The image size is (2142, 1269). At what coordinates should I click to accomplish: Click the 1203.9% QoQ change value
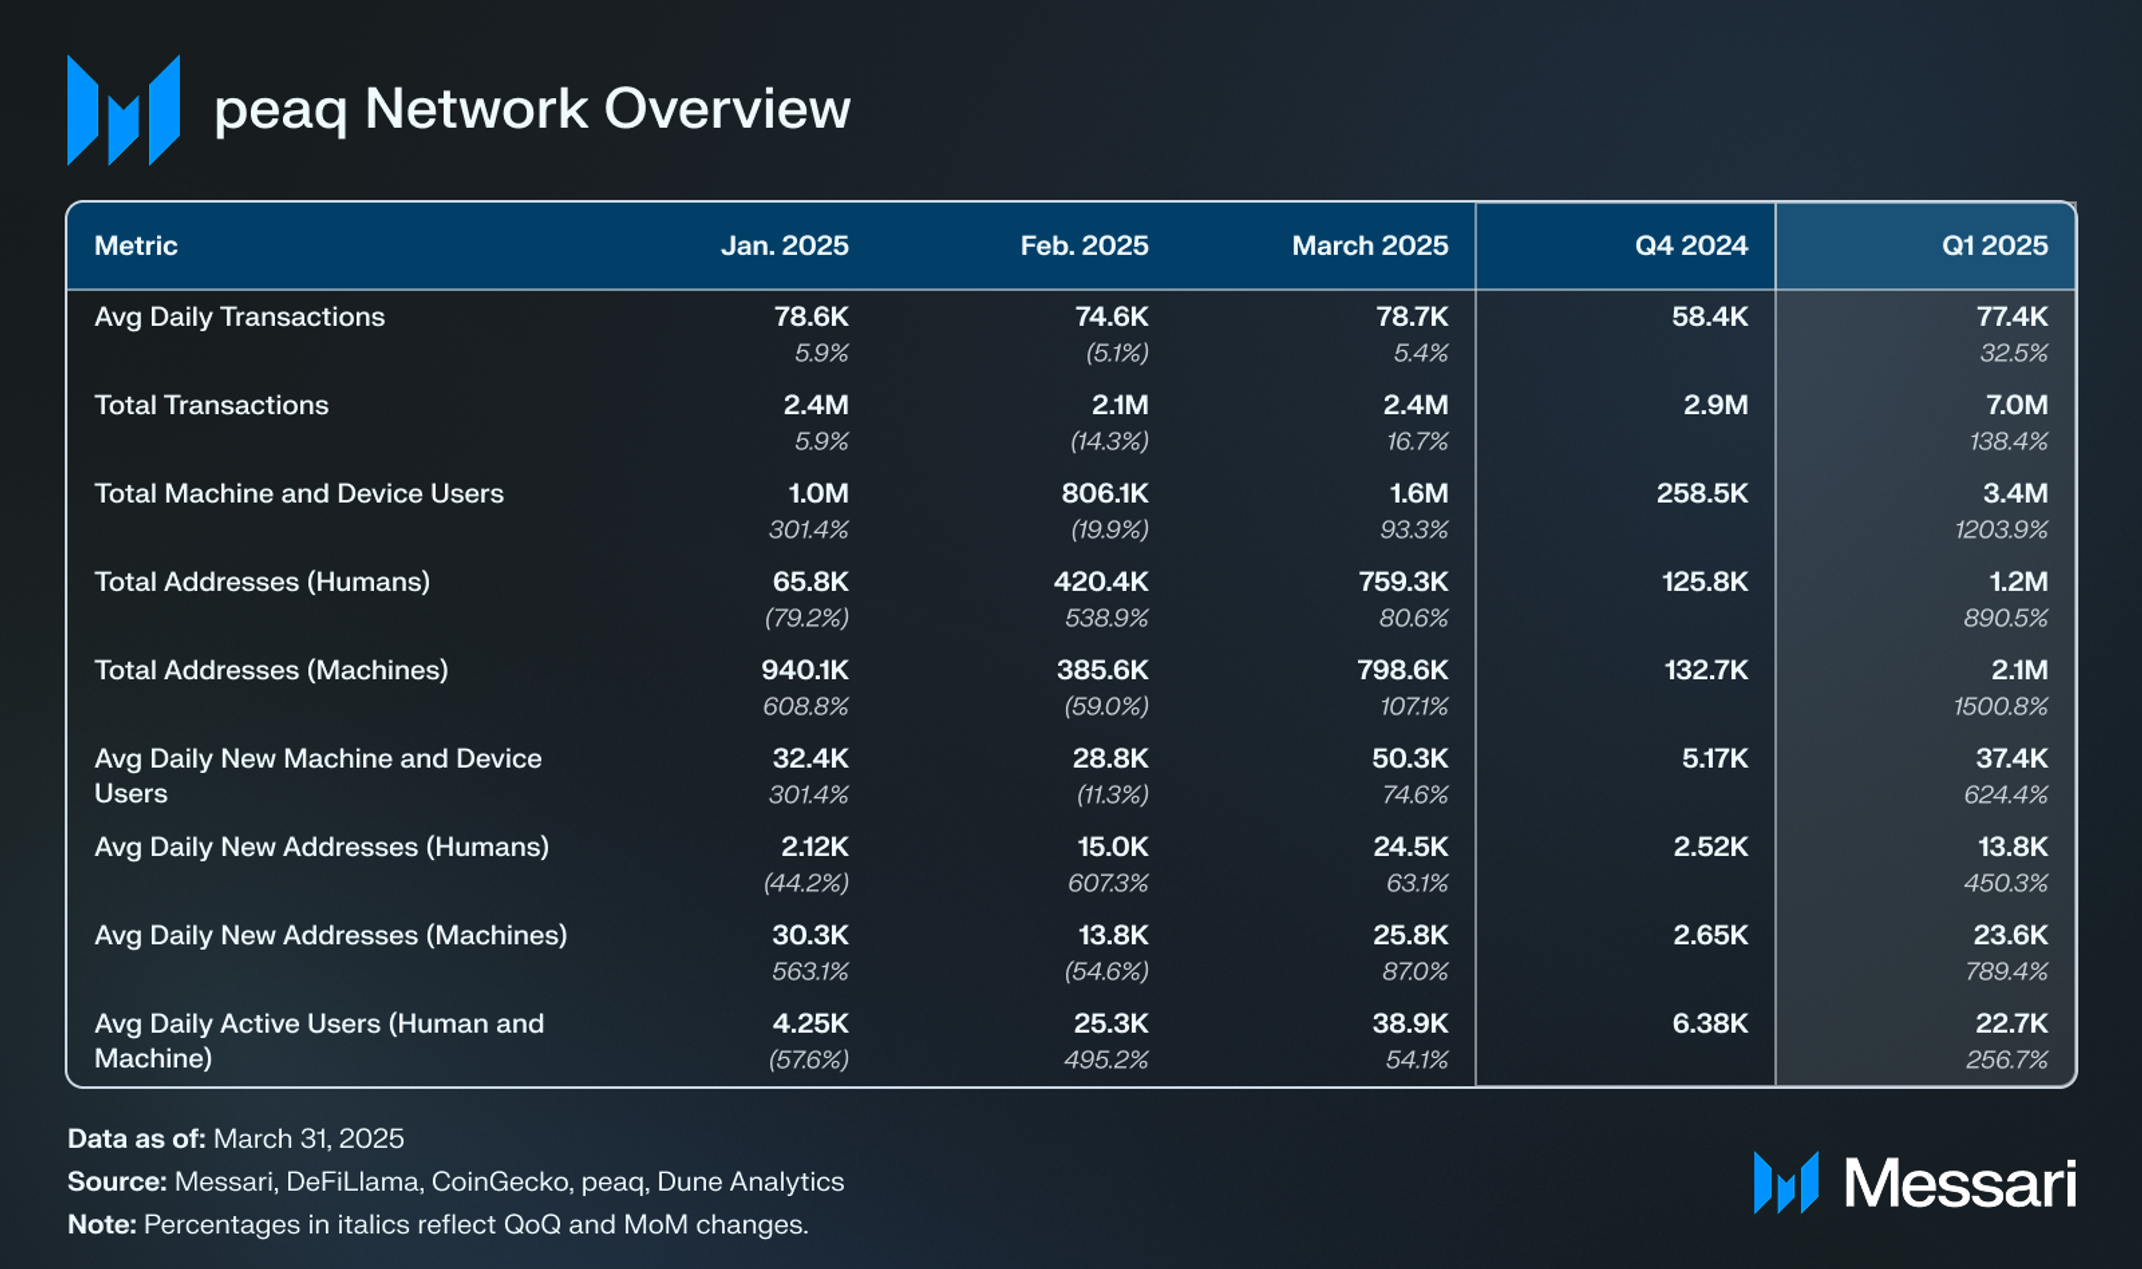point(2002,530)
